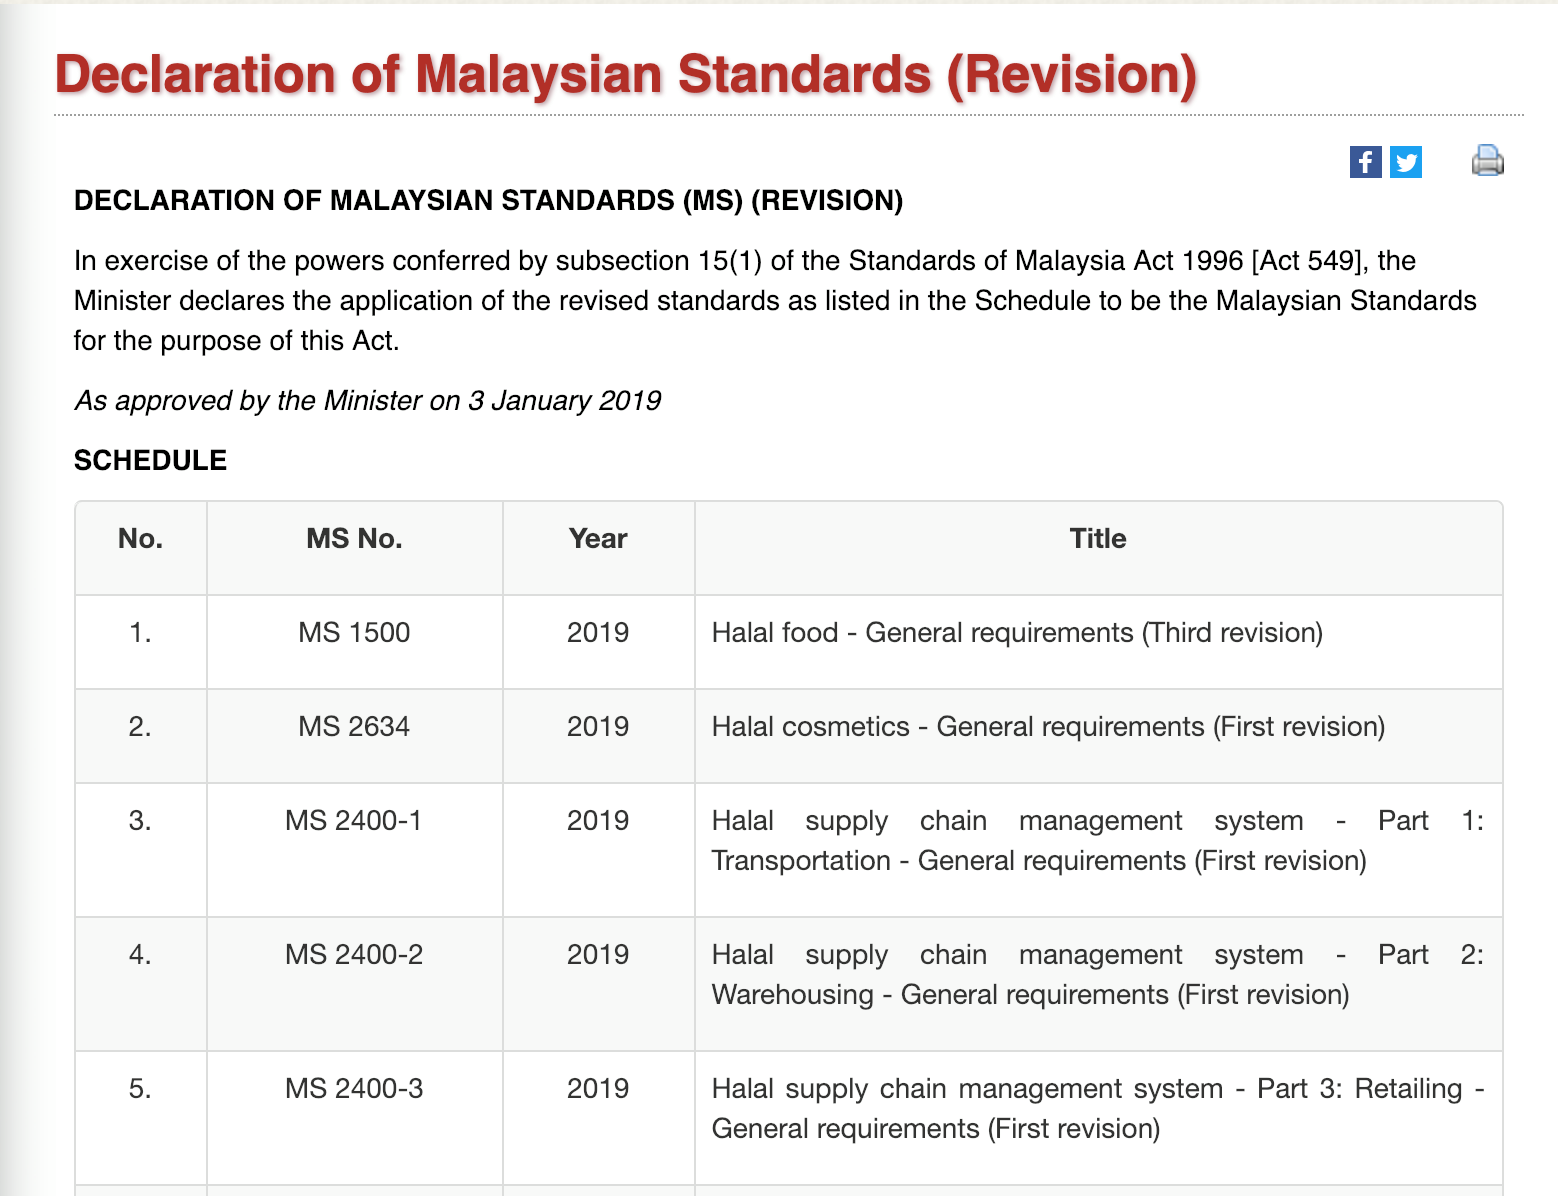
Task: Click the year 2019 in MS 2634 row
Action: pyautogui.click(x=598, y=727)
